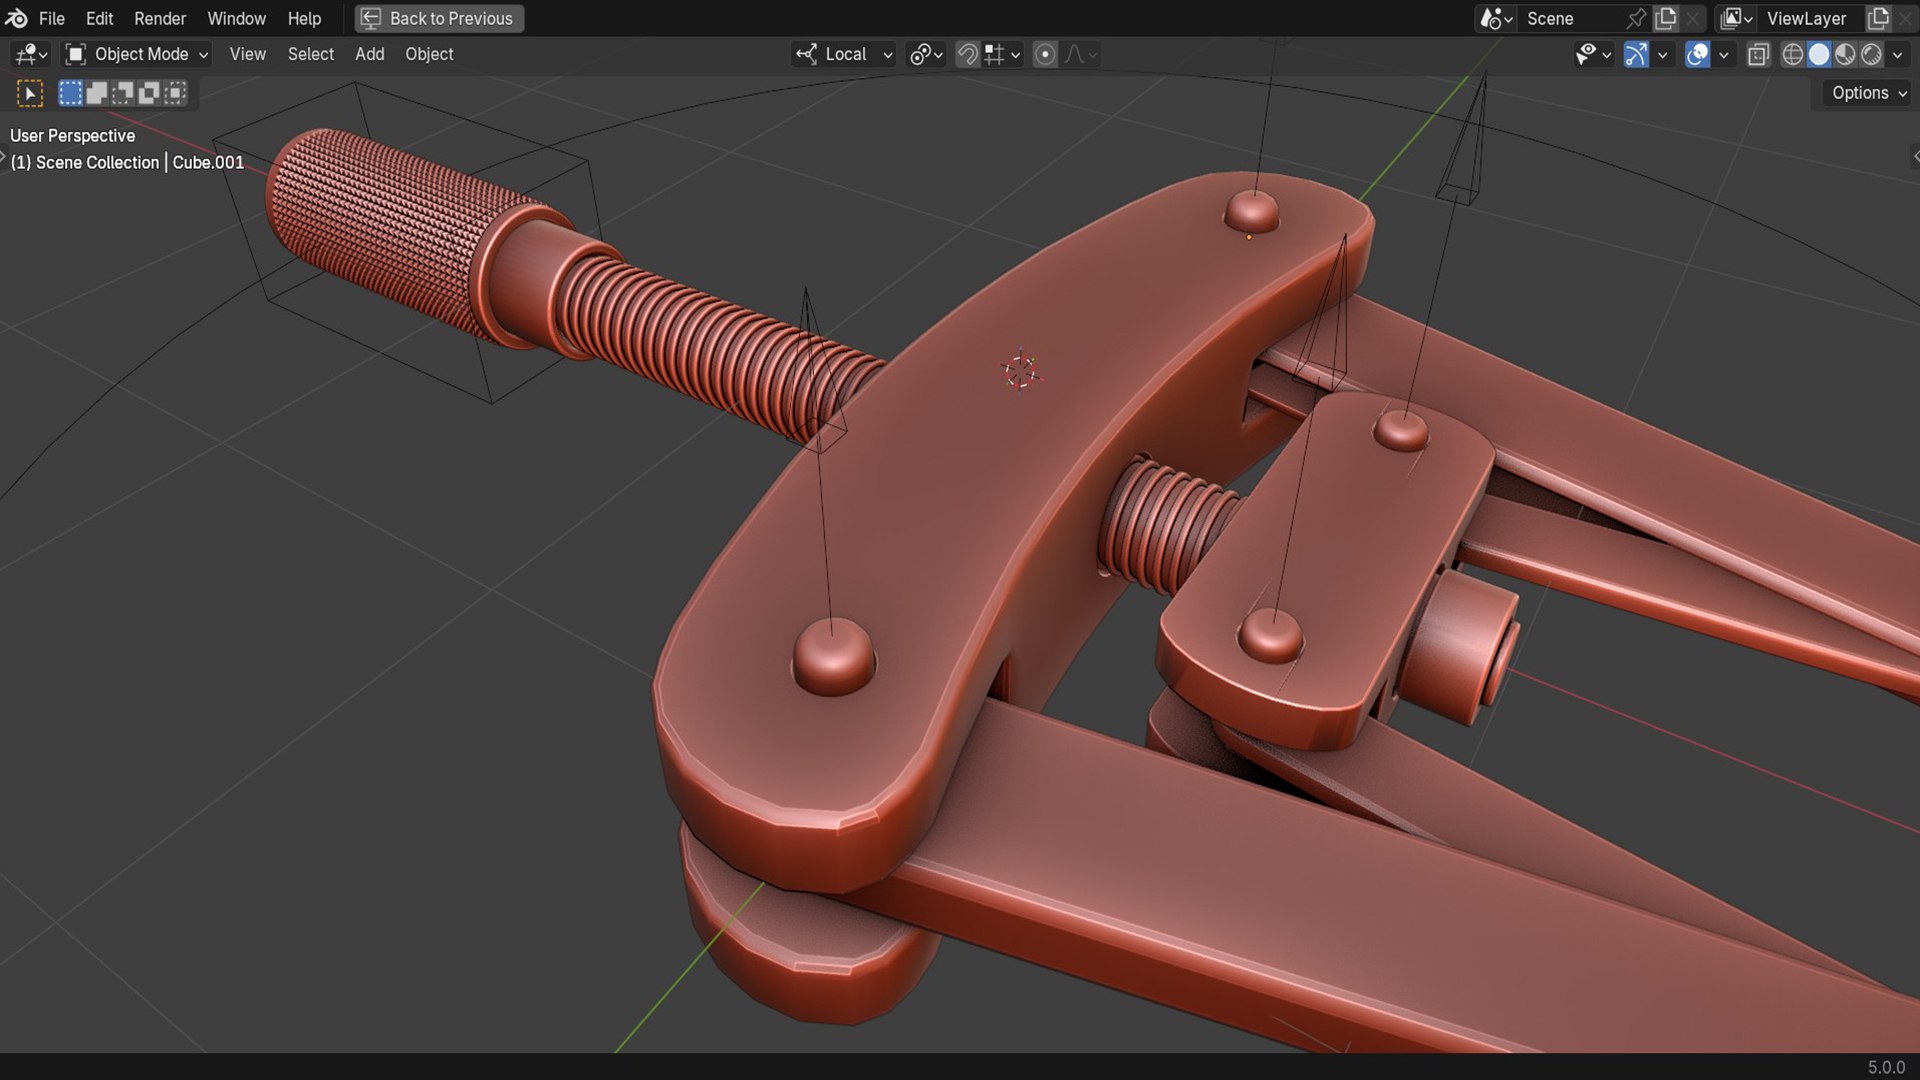Choose the Set new selection mode icon
Screen dimensions: 1920x1080
coord(70,93)
